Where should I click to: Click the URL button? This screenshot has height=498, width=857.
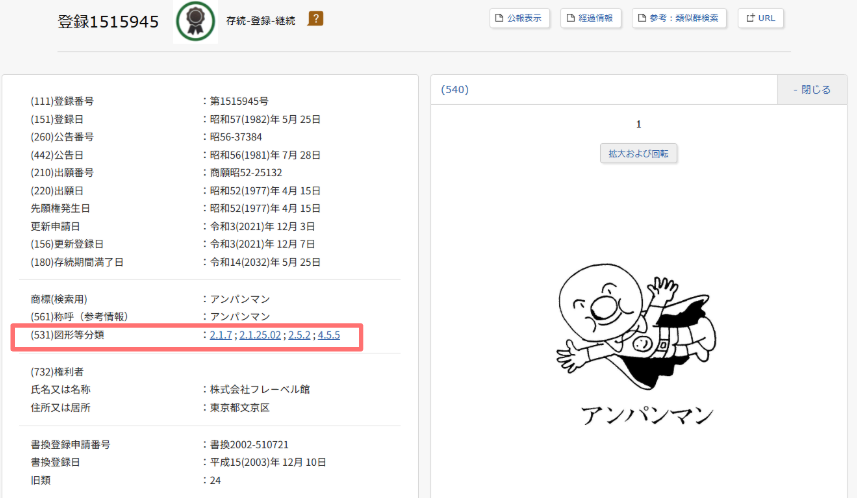(x=761, y=18)
